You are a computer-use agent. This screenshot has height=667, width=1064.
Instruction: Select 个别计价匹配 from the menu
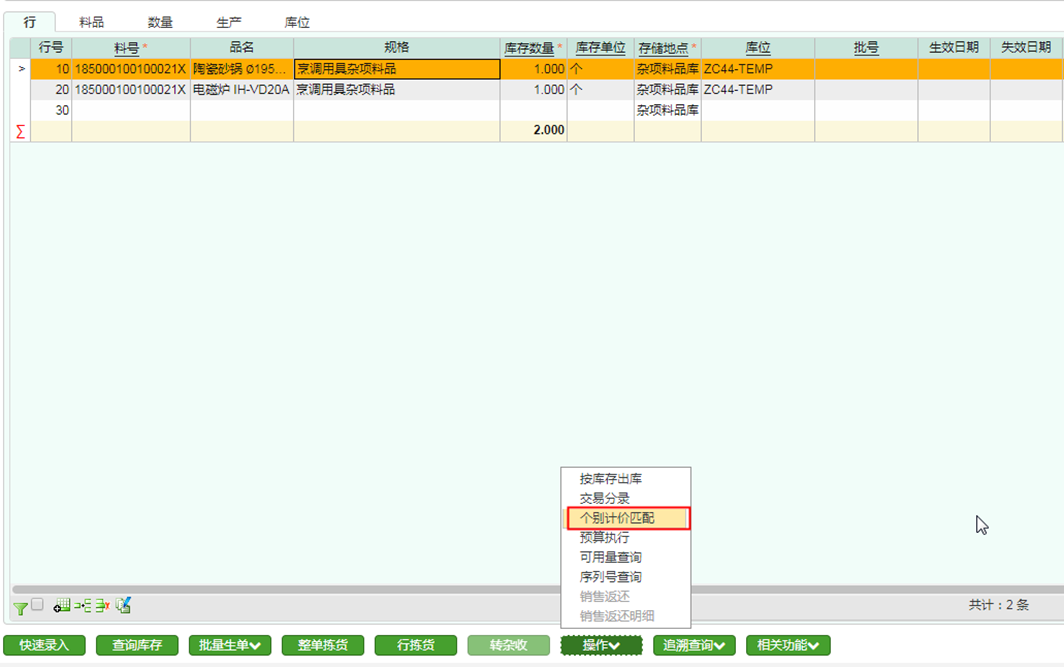(625, 518)
